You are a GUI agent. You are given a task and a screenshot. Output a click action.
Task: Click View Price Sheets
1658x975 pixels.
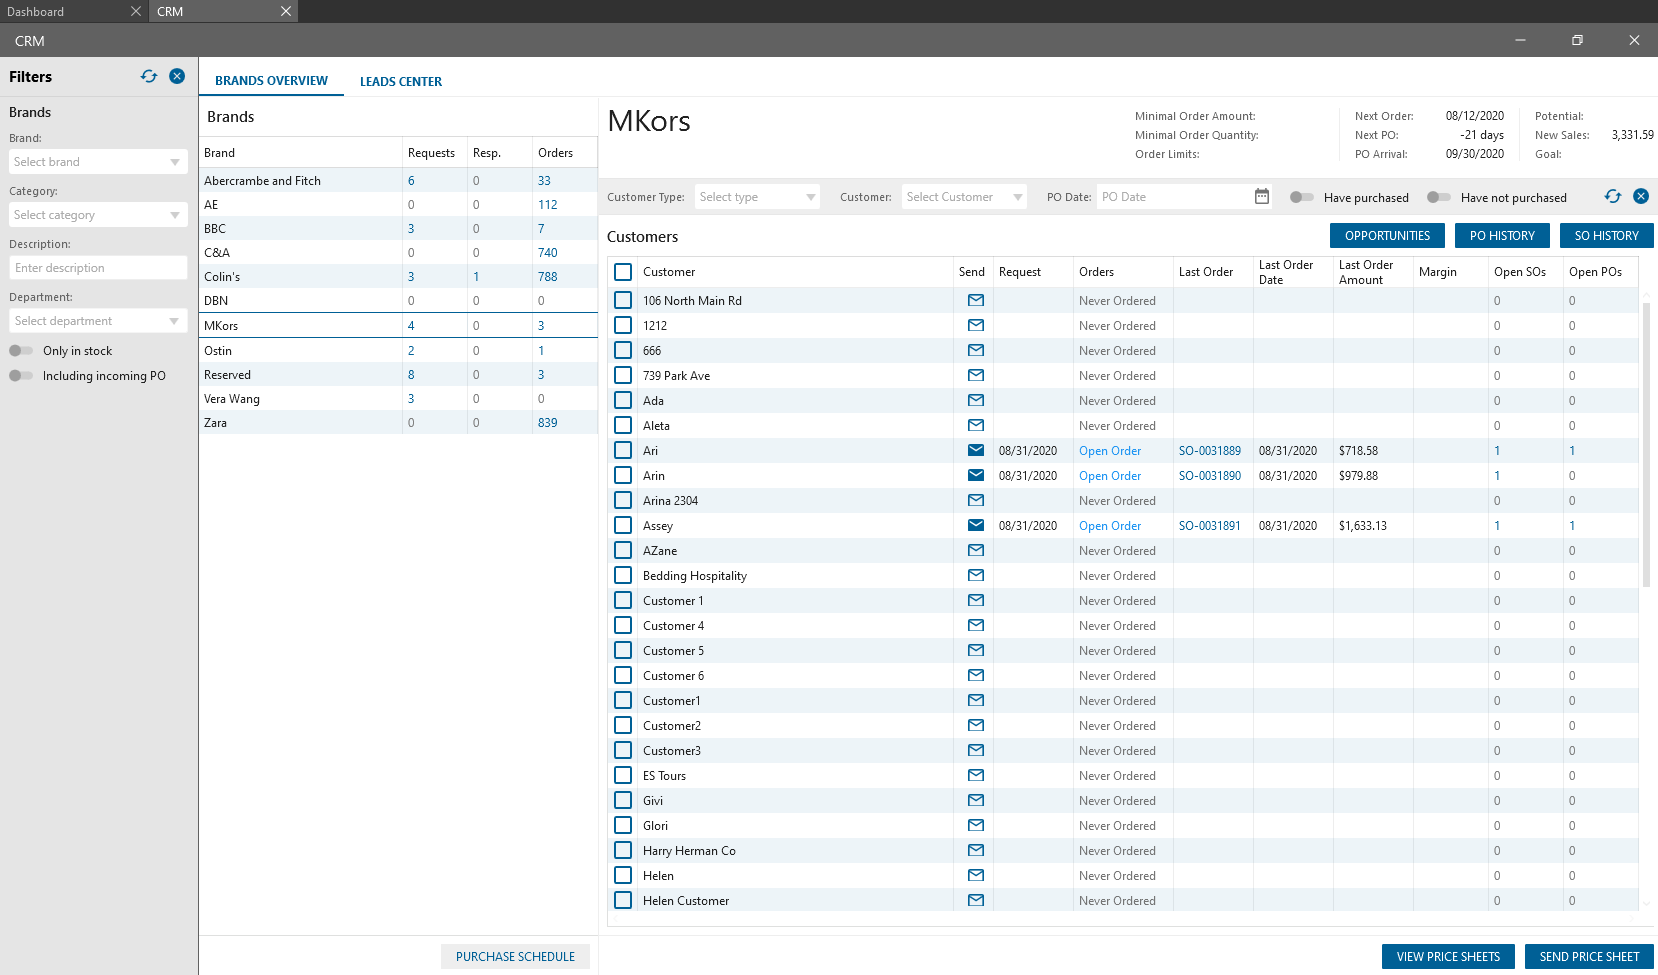pyautogui.click(x=1448, y=957)
